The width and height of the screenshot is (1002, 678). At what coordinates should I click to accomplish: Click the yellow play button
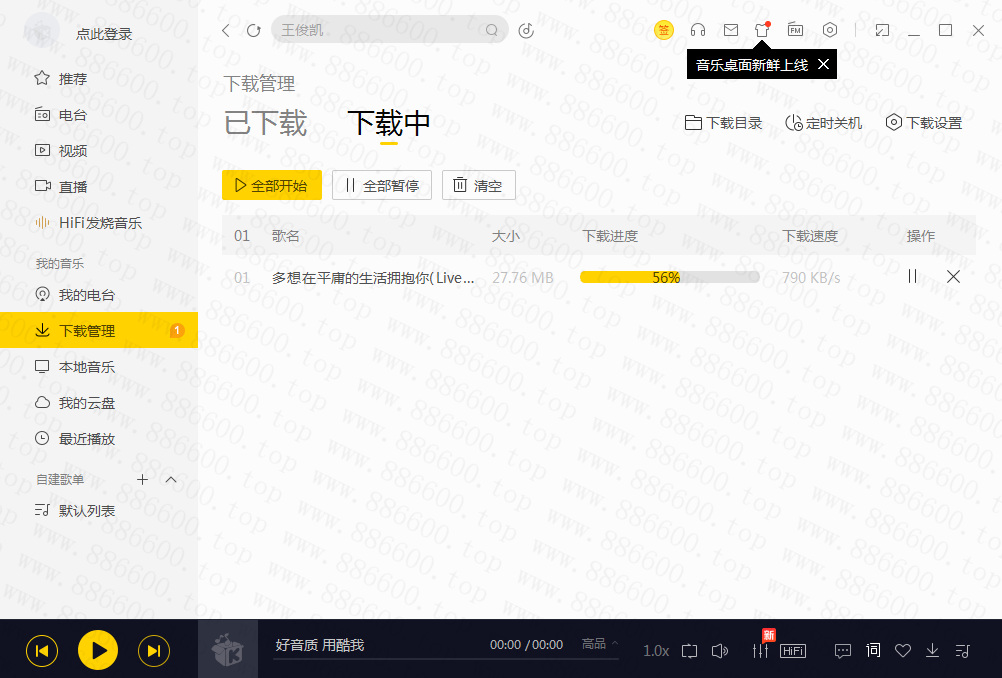tap(98, 651)
